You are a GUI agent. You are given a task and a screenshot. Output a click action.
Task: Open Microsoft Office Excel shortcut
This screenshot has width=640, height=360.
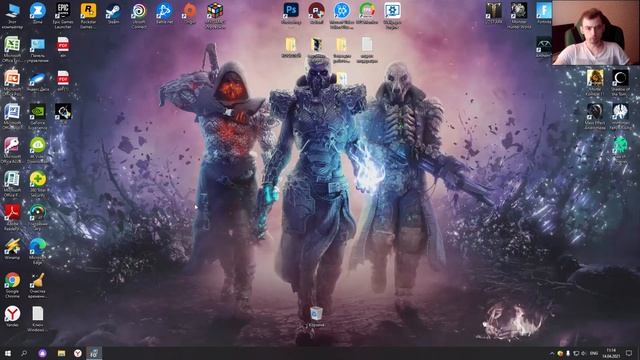point(12,44)
